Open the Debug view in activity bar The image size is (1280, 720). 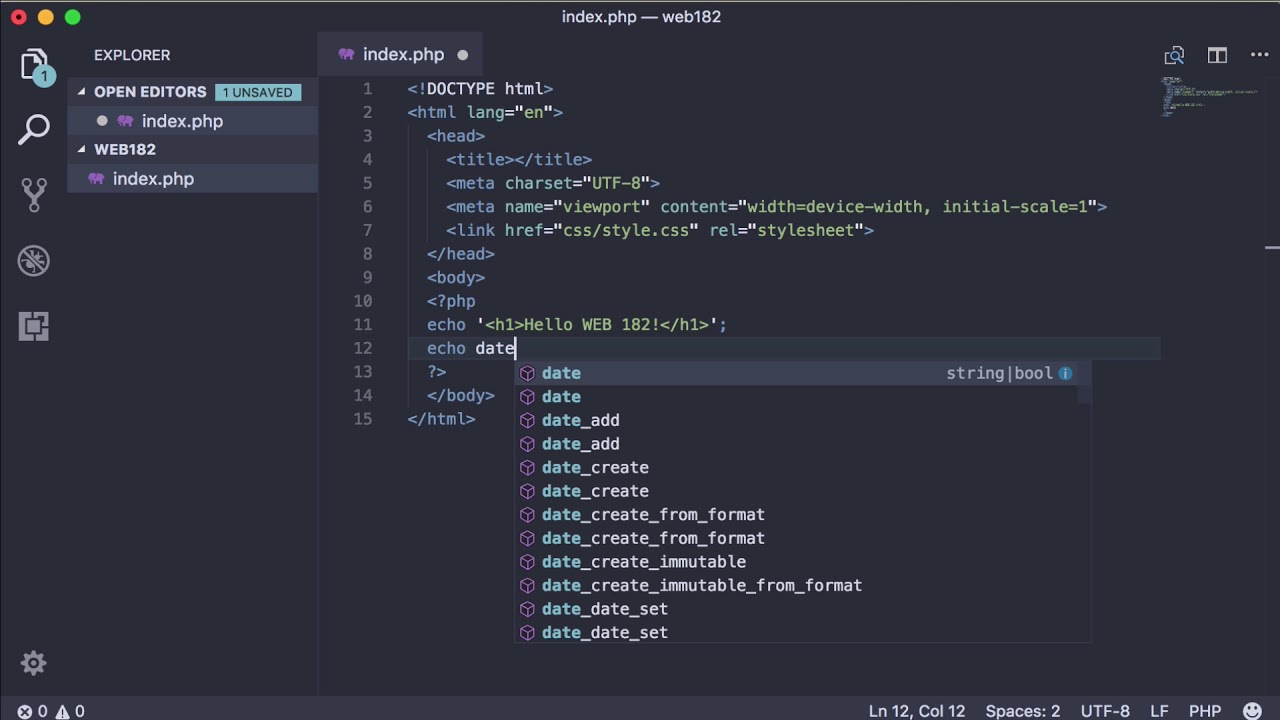(34, 261)
